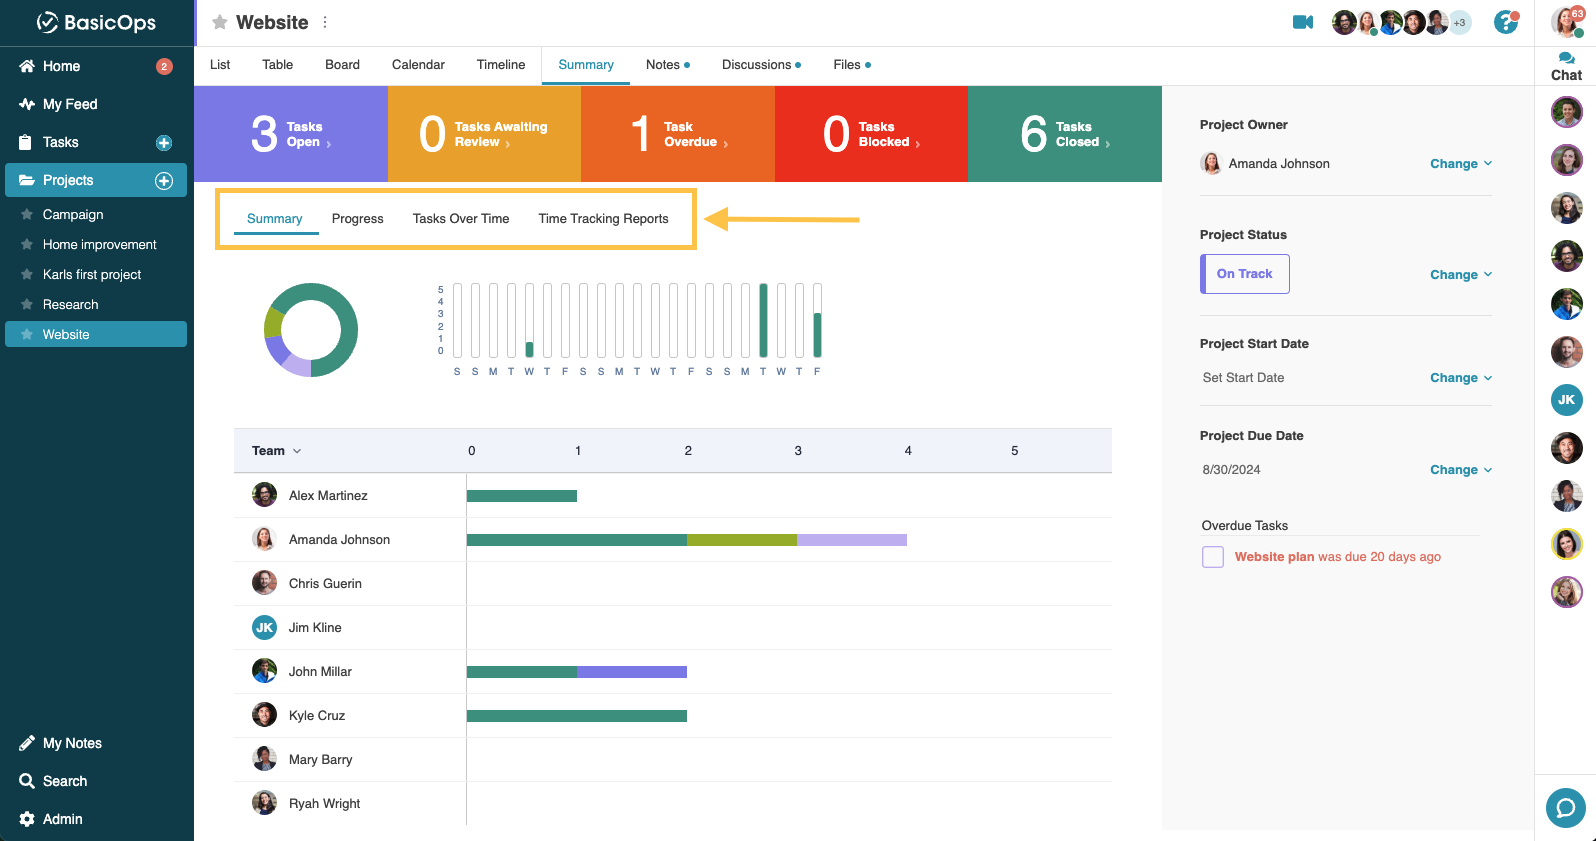Select the Tasks Over Time sub-tab
This screenshot has width=1596, height=841.
tap(461, 219)
